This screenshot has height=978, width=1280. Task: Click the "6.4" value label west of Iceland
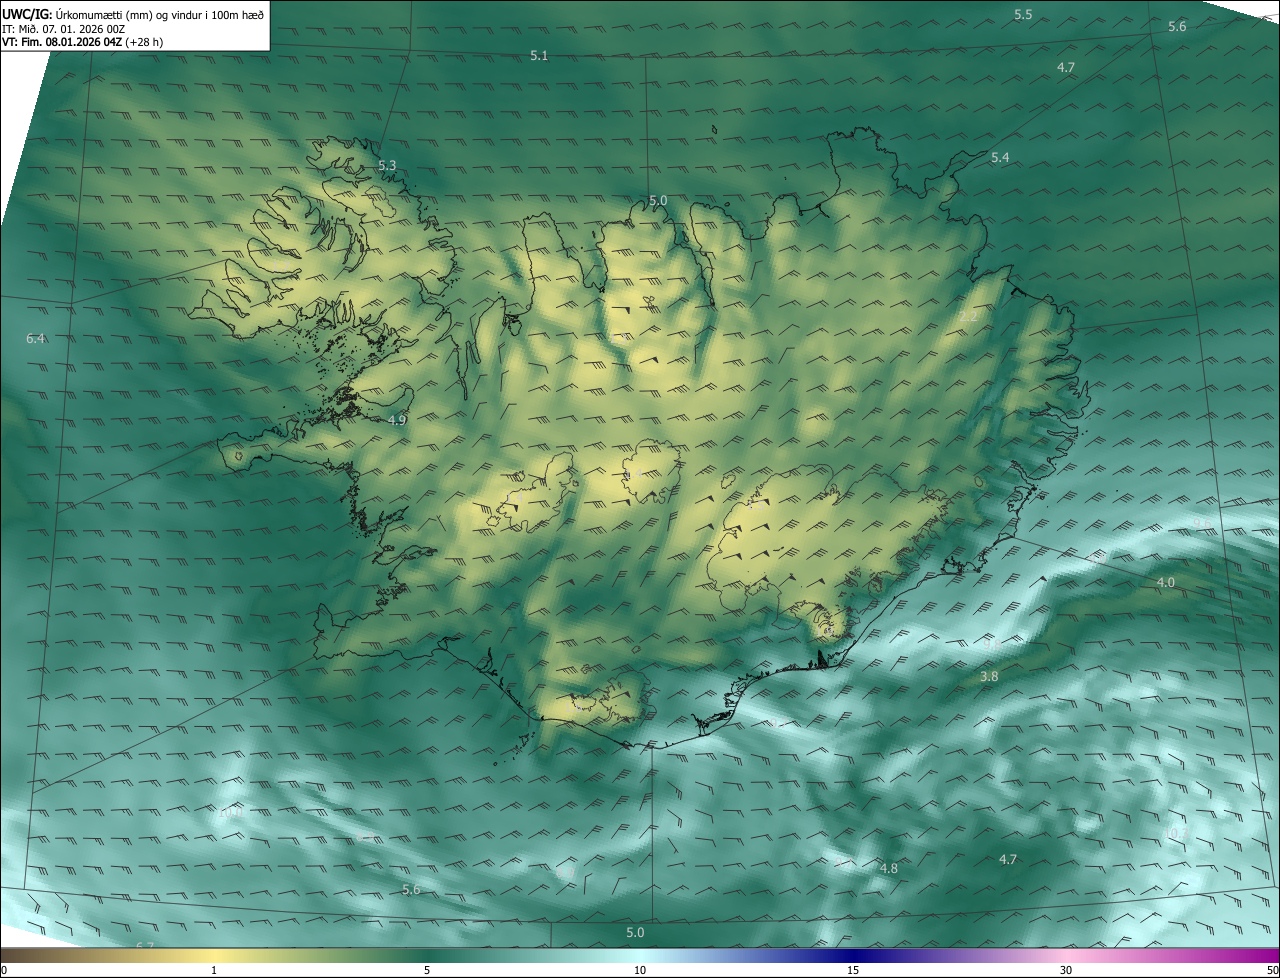pyautogui.click(x=36, y=339)
